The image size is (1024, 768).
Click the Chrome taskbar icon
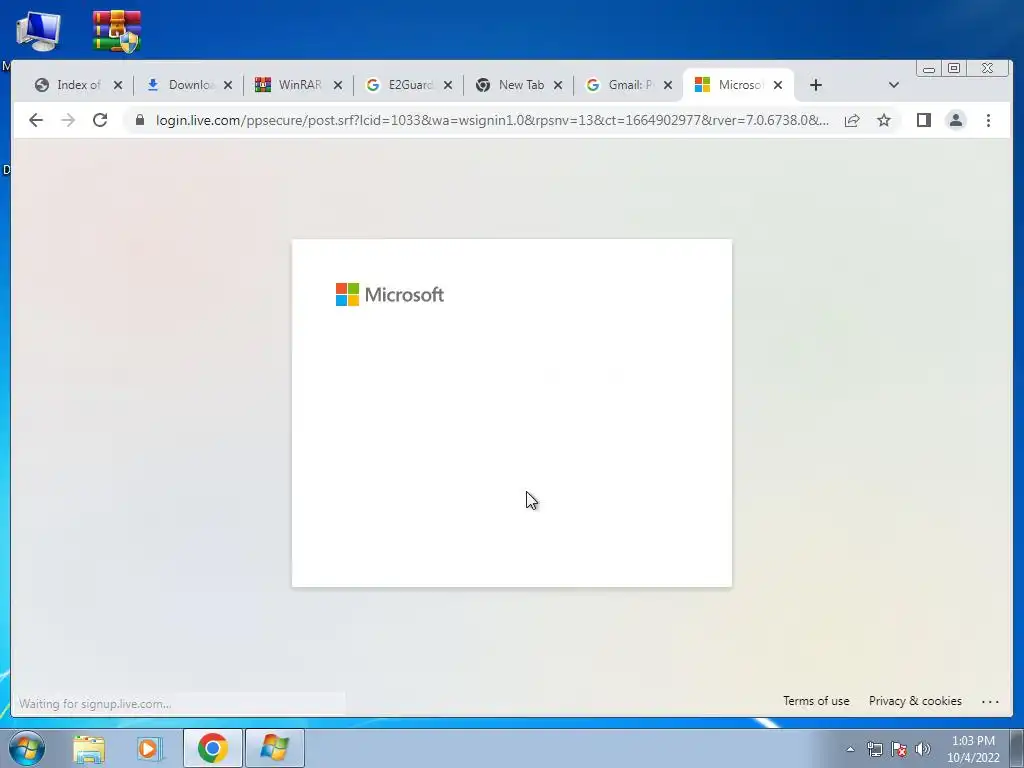(x=212, y=748)
